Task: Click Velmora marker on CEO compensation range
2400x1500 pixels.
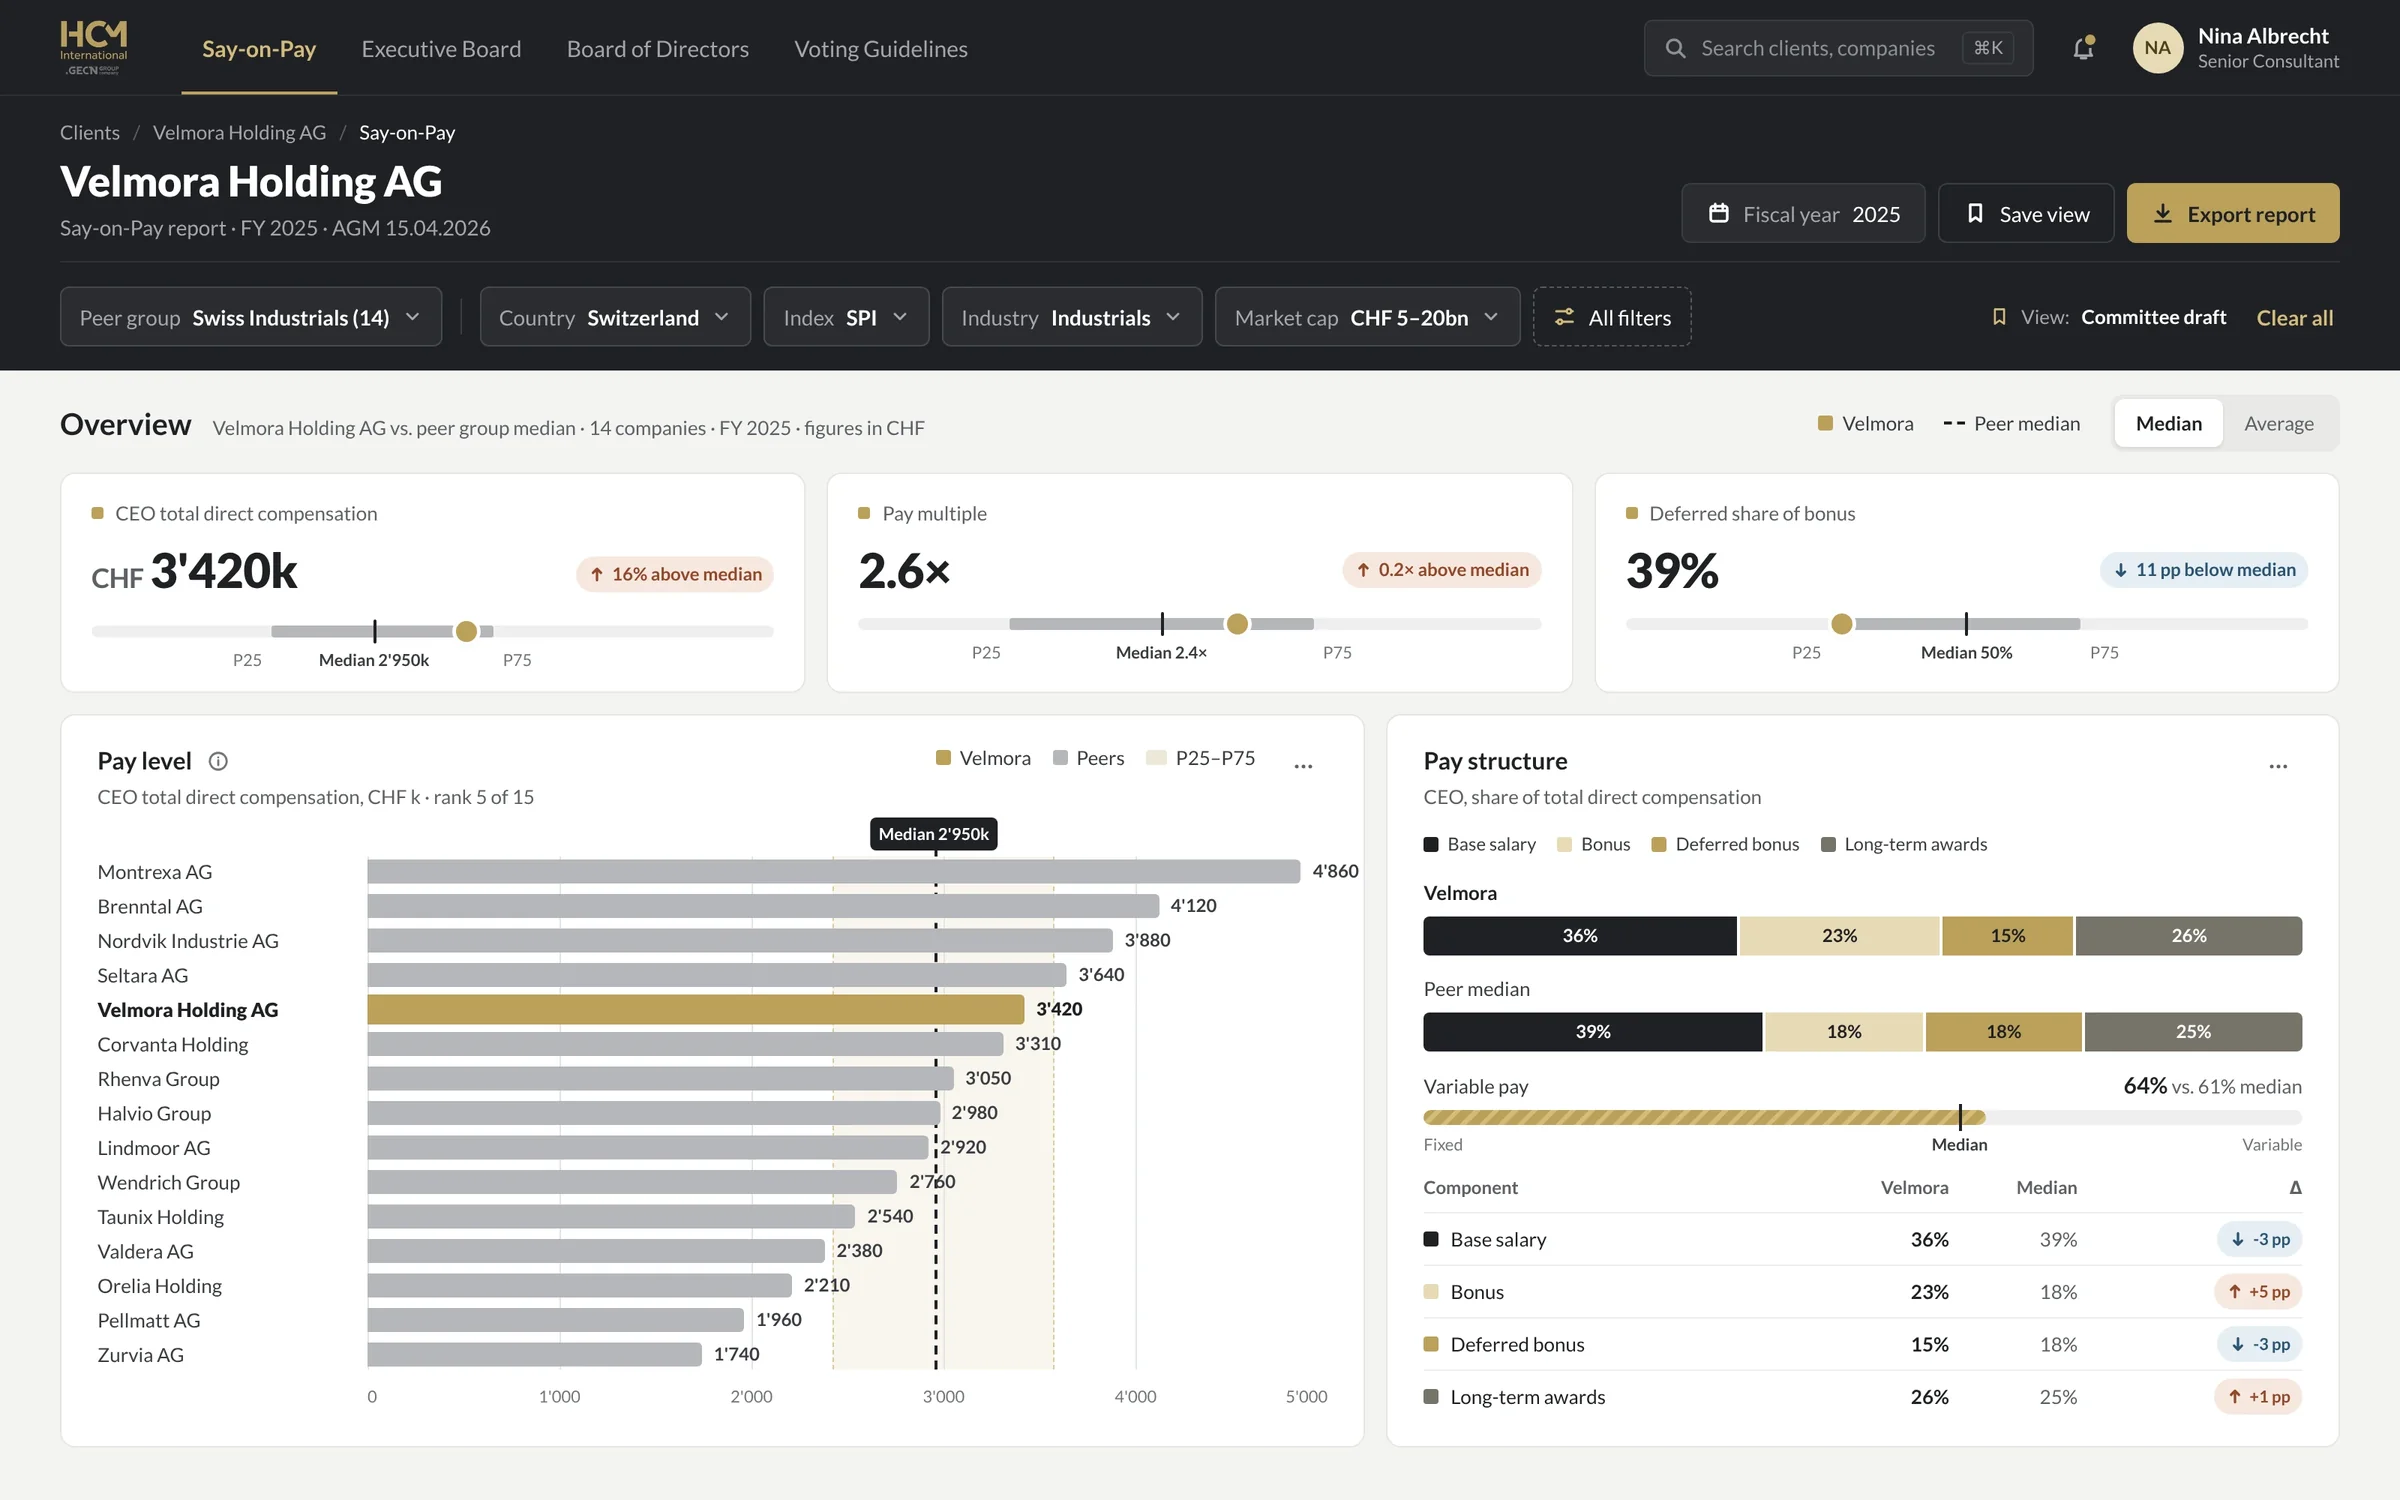Action: 466,632
